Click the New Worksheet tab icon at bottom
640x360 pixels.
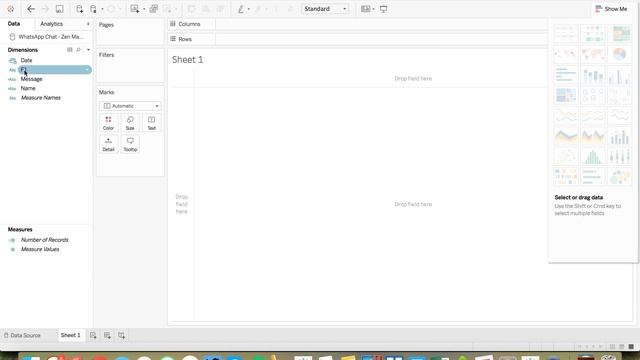click(93, 336)
